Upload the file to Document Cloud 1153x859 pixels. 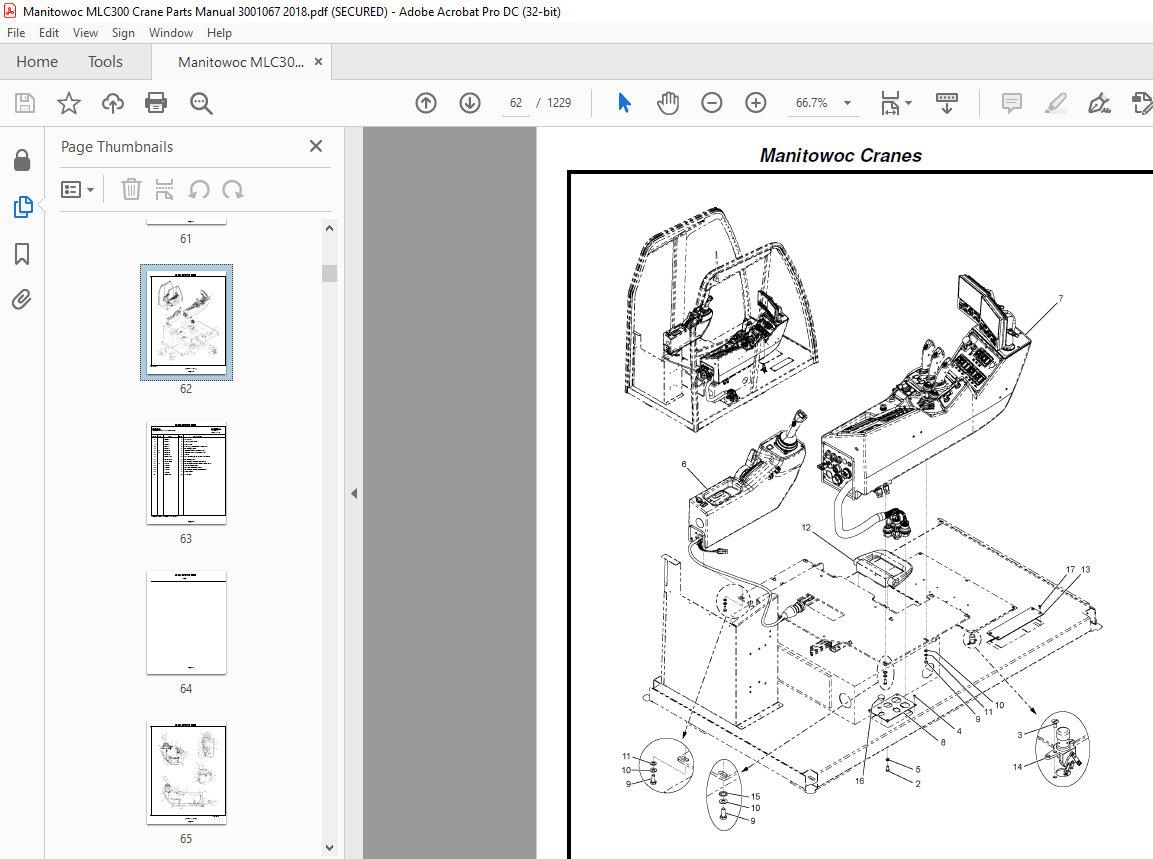coord(113,103)
